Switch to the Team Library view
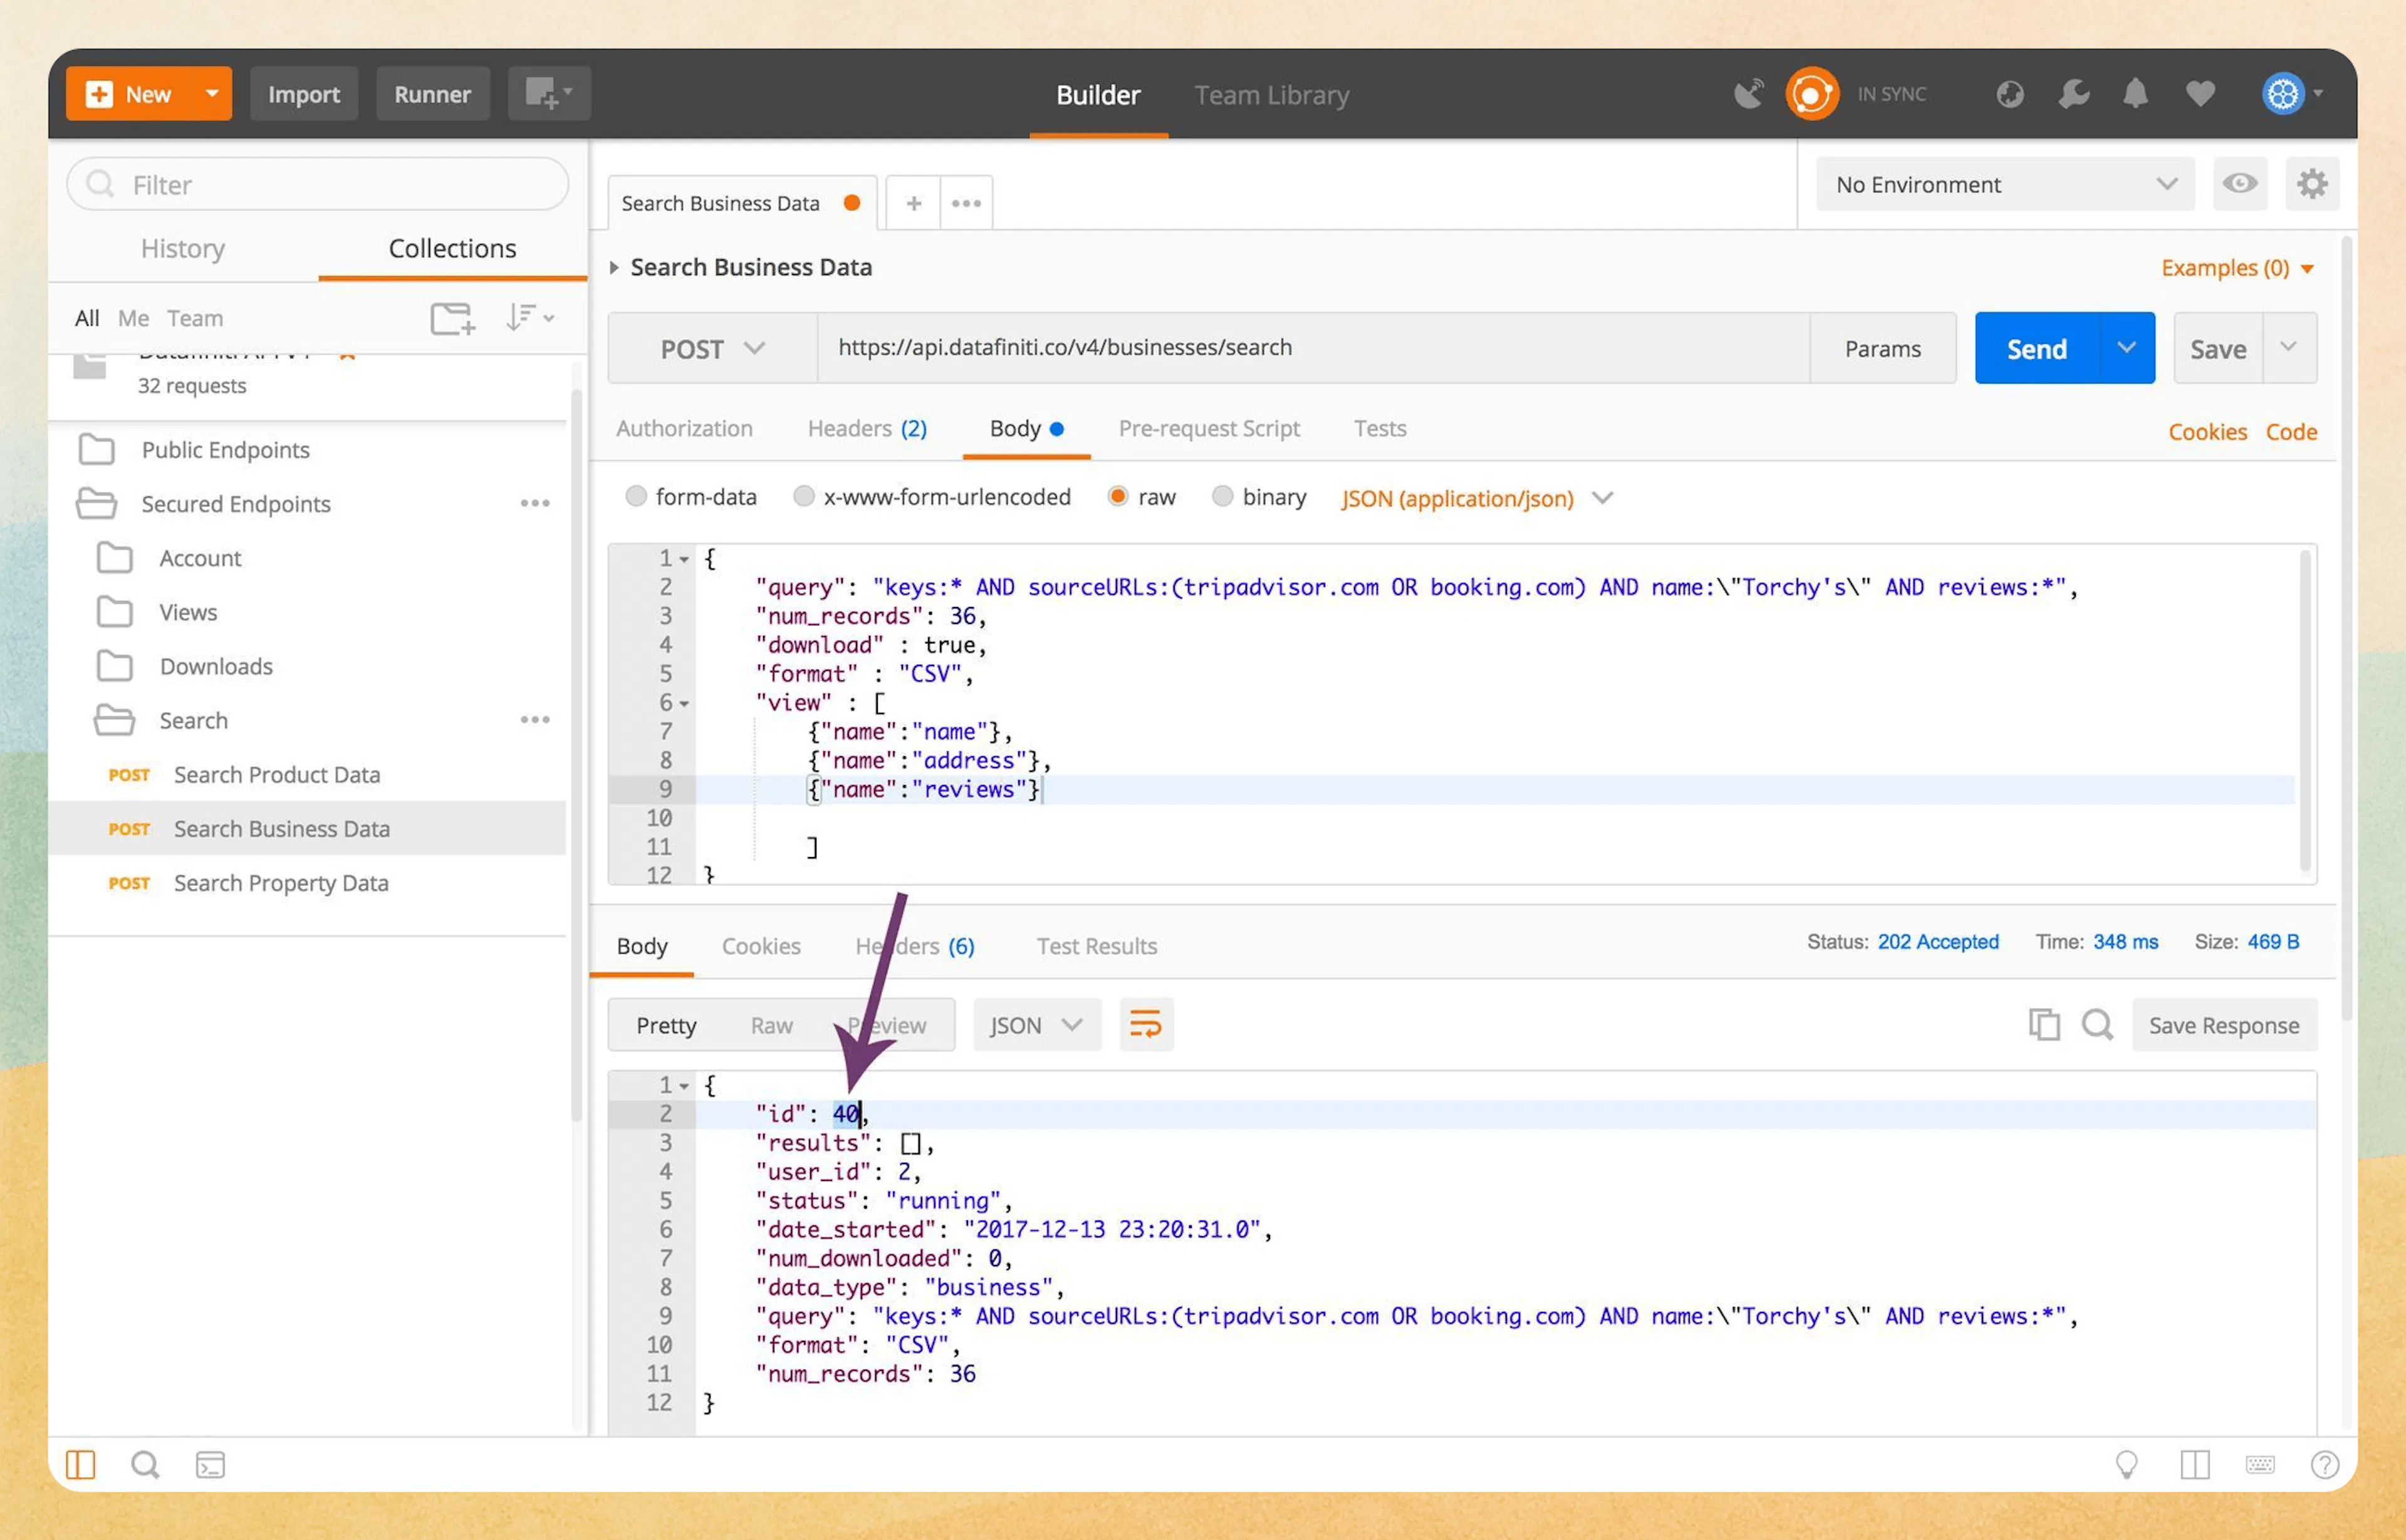This screenshot has width=2406, height=1540. point(1271,95)
